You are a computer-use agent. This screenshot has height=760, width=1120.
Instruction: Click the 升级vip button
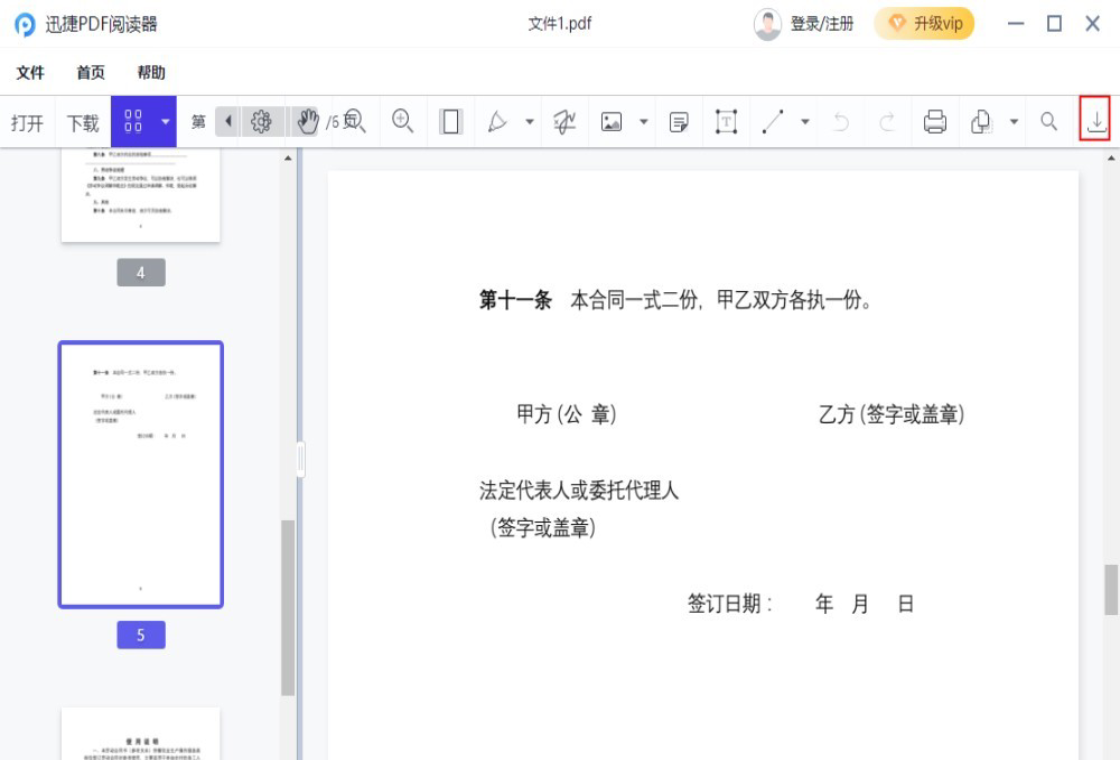click(x=924, y=22)
